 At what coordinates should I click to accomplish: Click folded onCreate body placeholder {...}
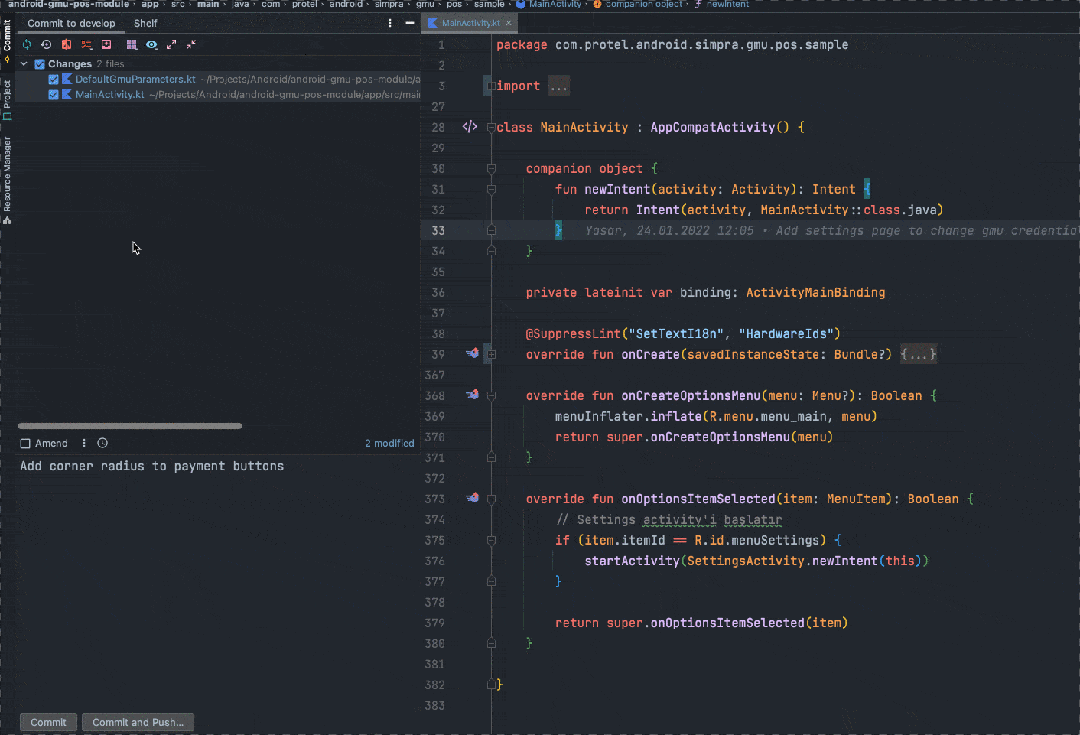(x=918, y=354)
